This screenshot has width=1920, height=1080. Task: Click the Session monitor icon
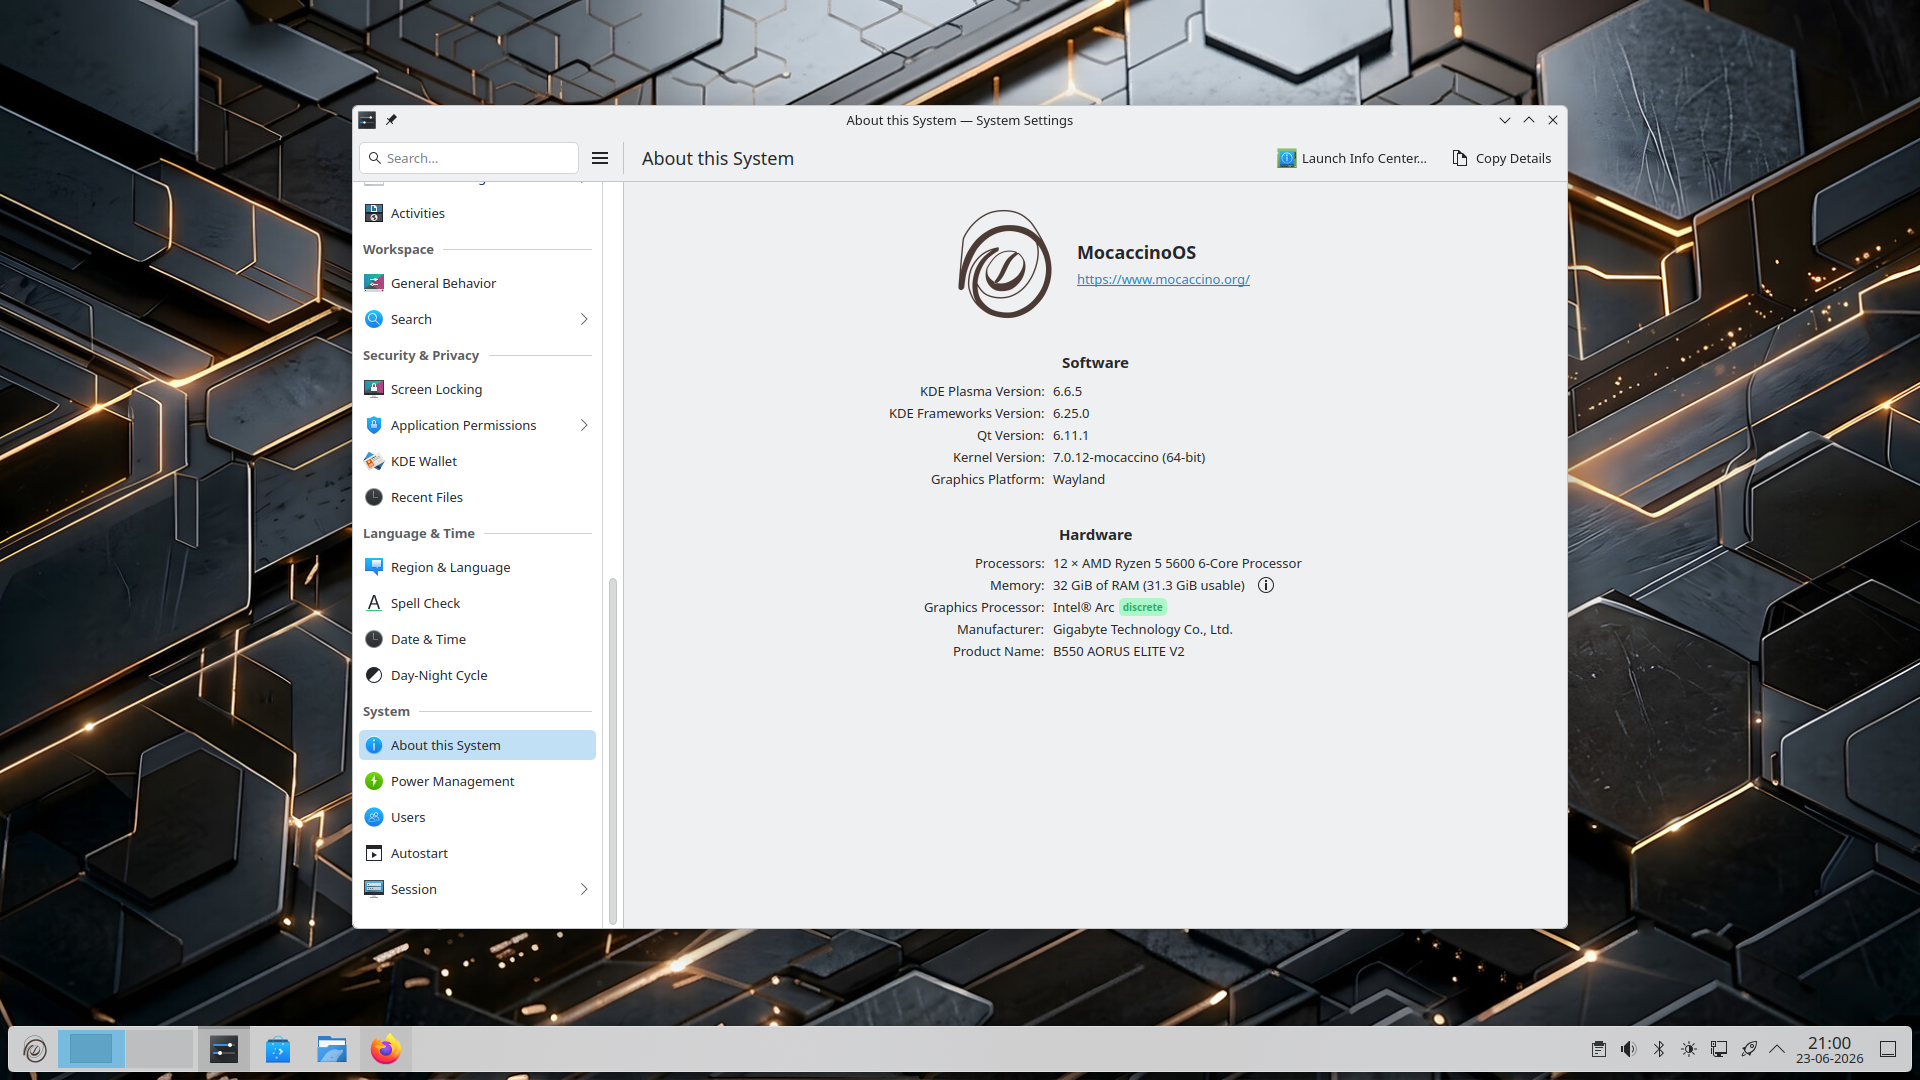[374, 889]
